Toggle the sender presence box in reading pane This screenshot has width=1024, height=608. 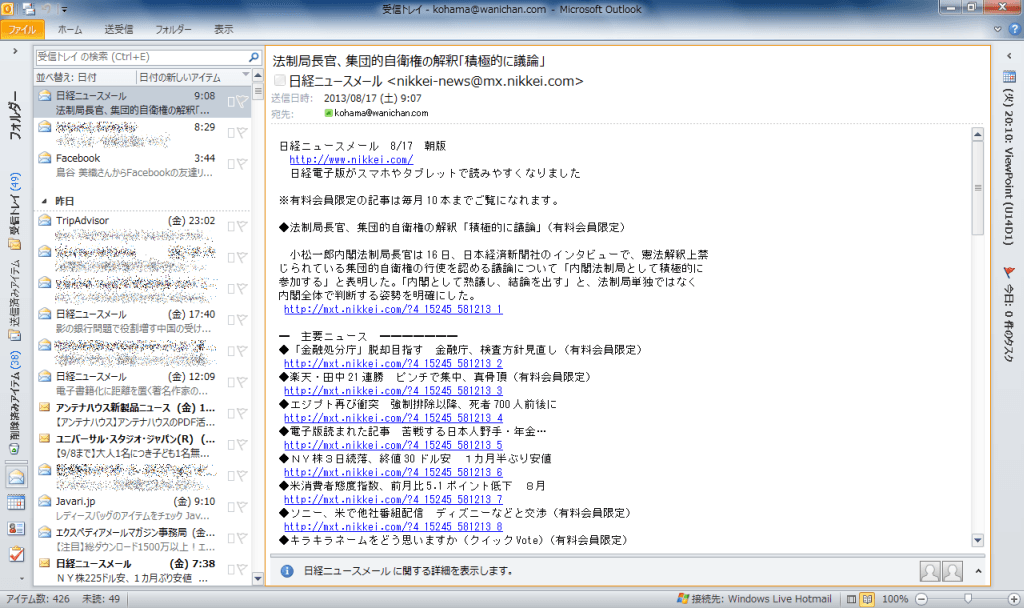[280, 80]
